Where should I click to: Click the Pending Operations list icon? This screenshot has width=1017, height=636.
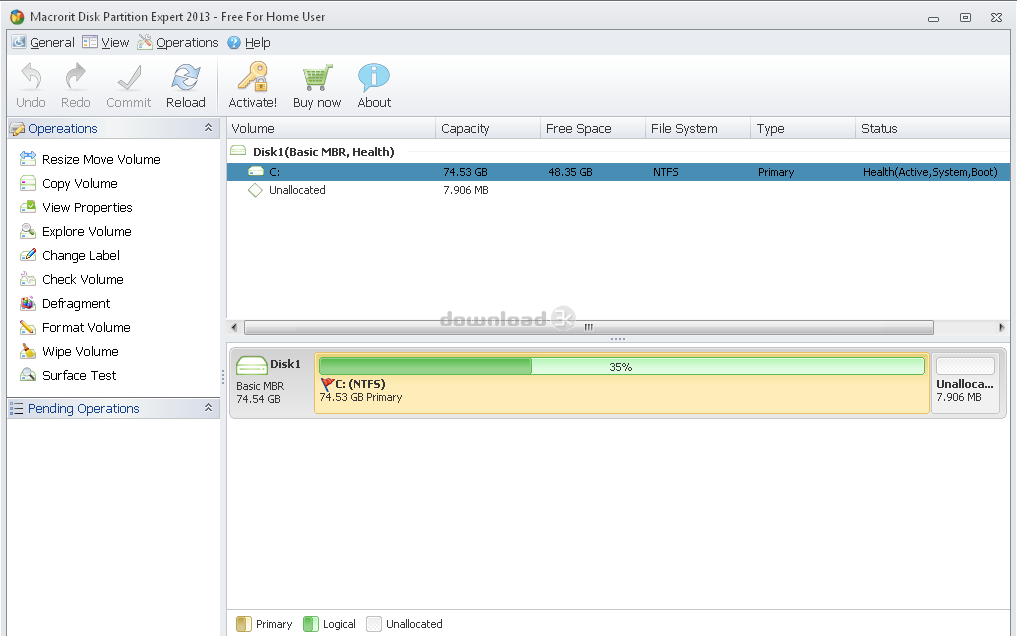[16, 408]
